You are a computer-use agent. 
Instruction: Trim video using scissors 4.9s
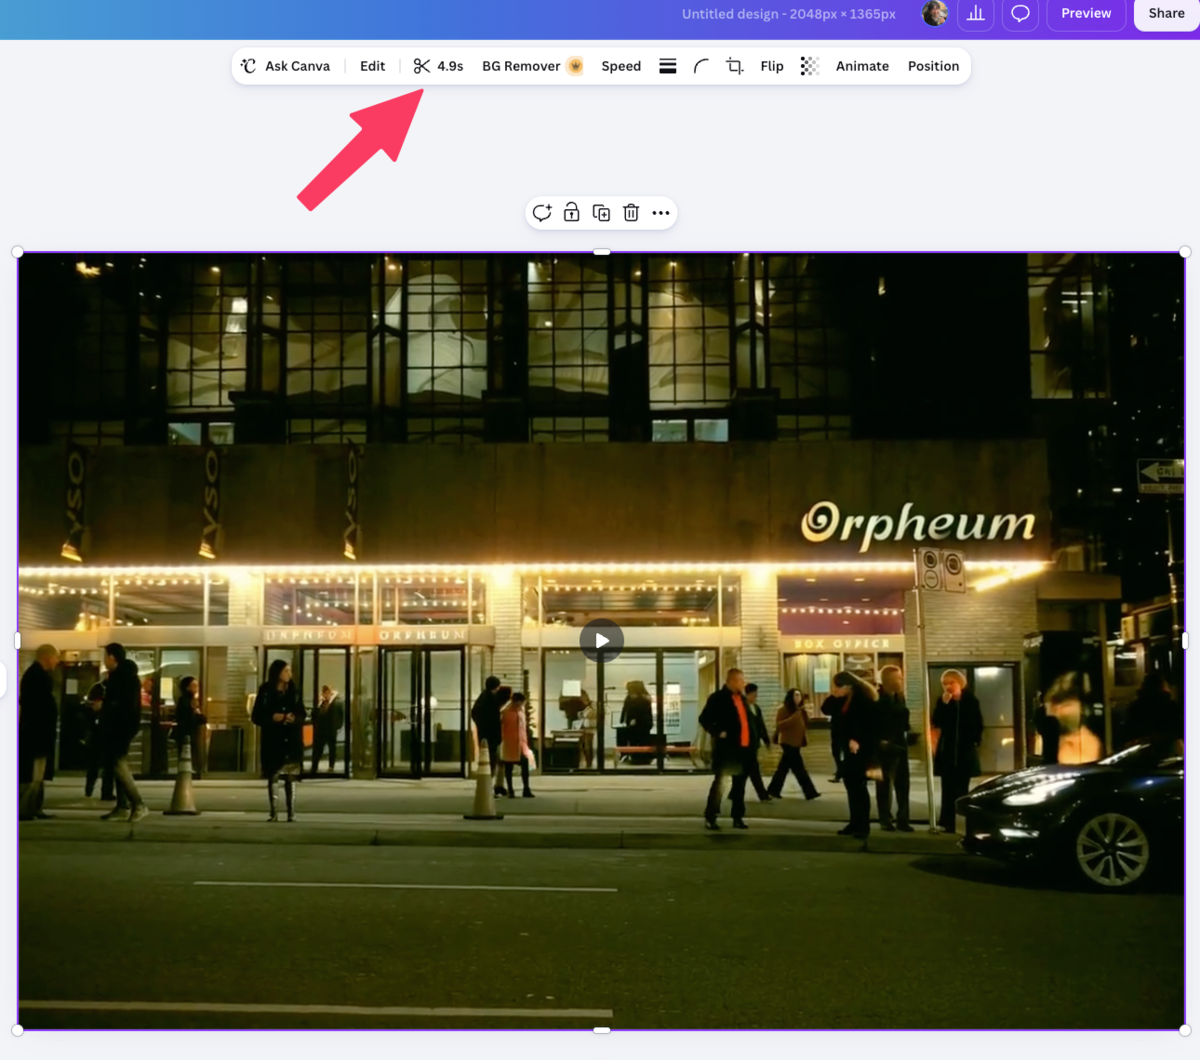pyautogui.click(x=438, y=66)
